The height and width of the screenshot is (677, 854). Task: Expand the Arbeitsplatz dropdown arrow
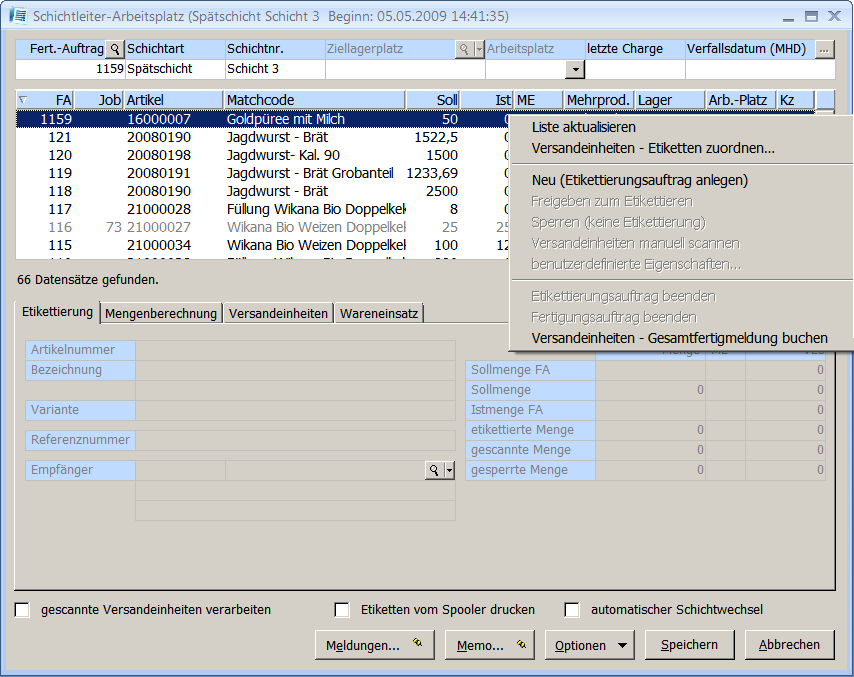point(575,69)
